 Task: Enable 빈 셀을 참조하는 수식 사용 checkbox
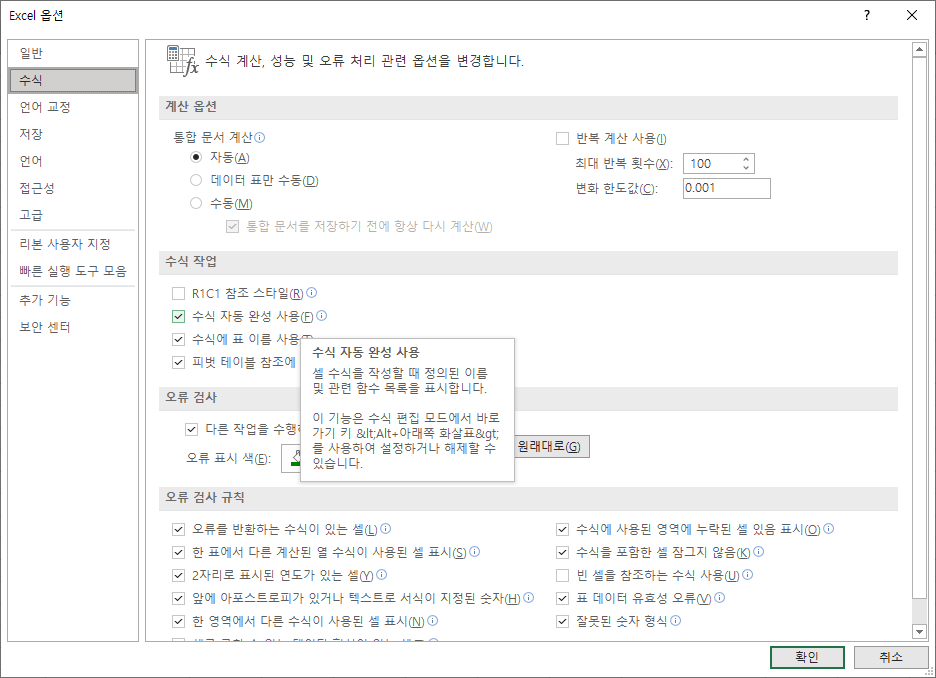[x=562, y=575]
